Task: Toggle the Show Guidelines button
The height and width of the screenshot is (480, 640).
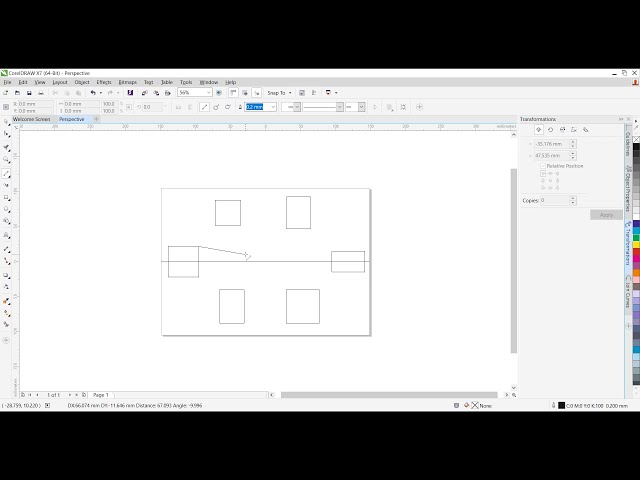Action: coord(256,93)
